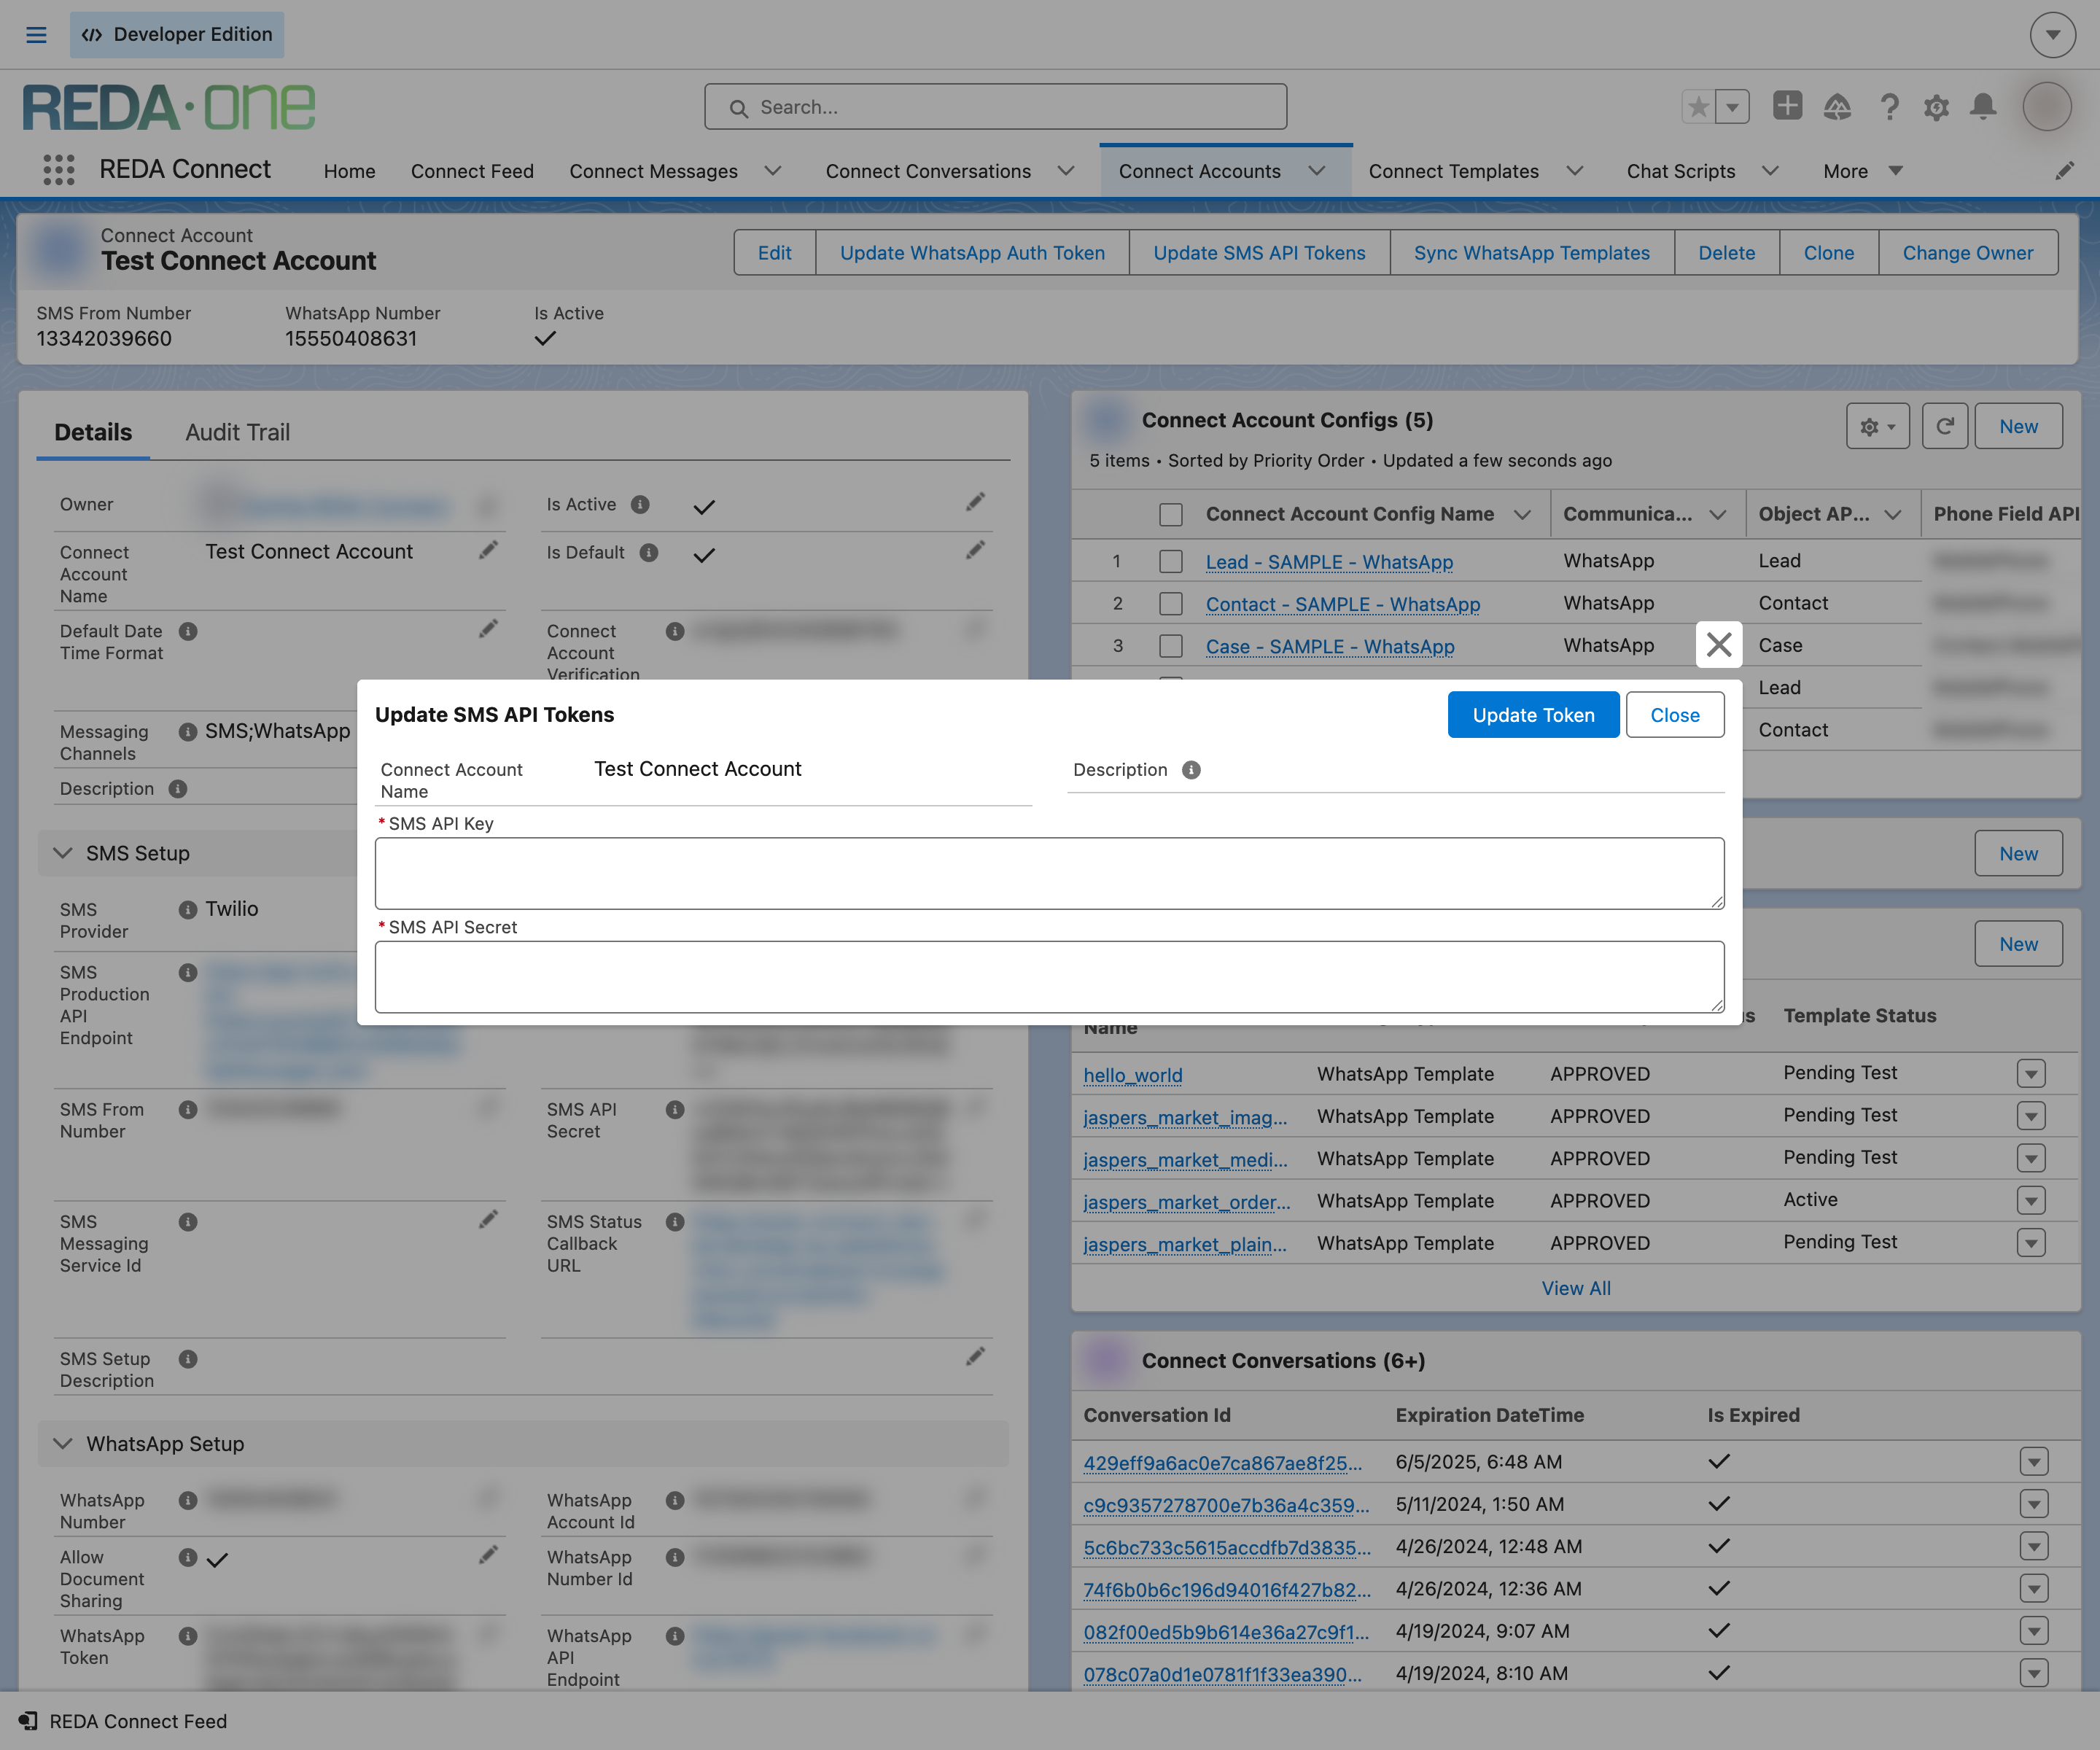The image size is (2100, 1750).
Task: Open the notifications bell
Action: (x=1984, y=106)
